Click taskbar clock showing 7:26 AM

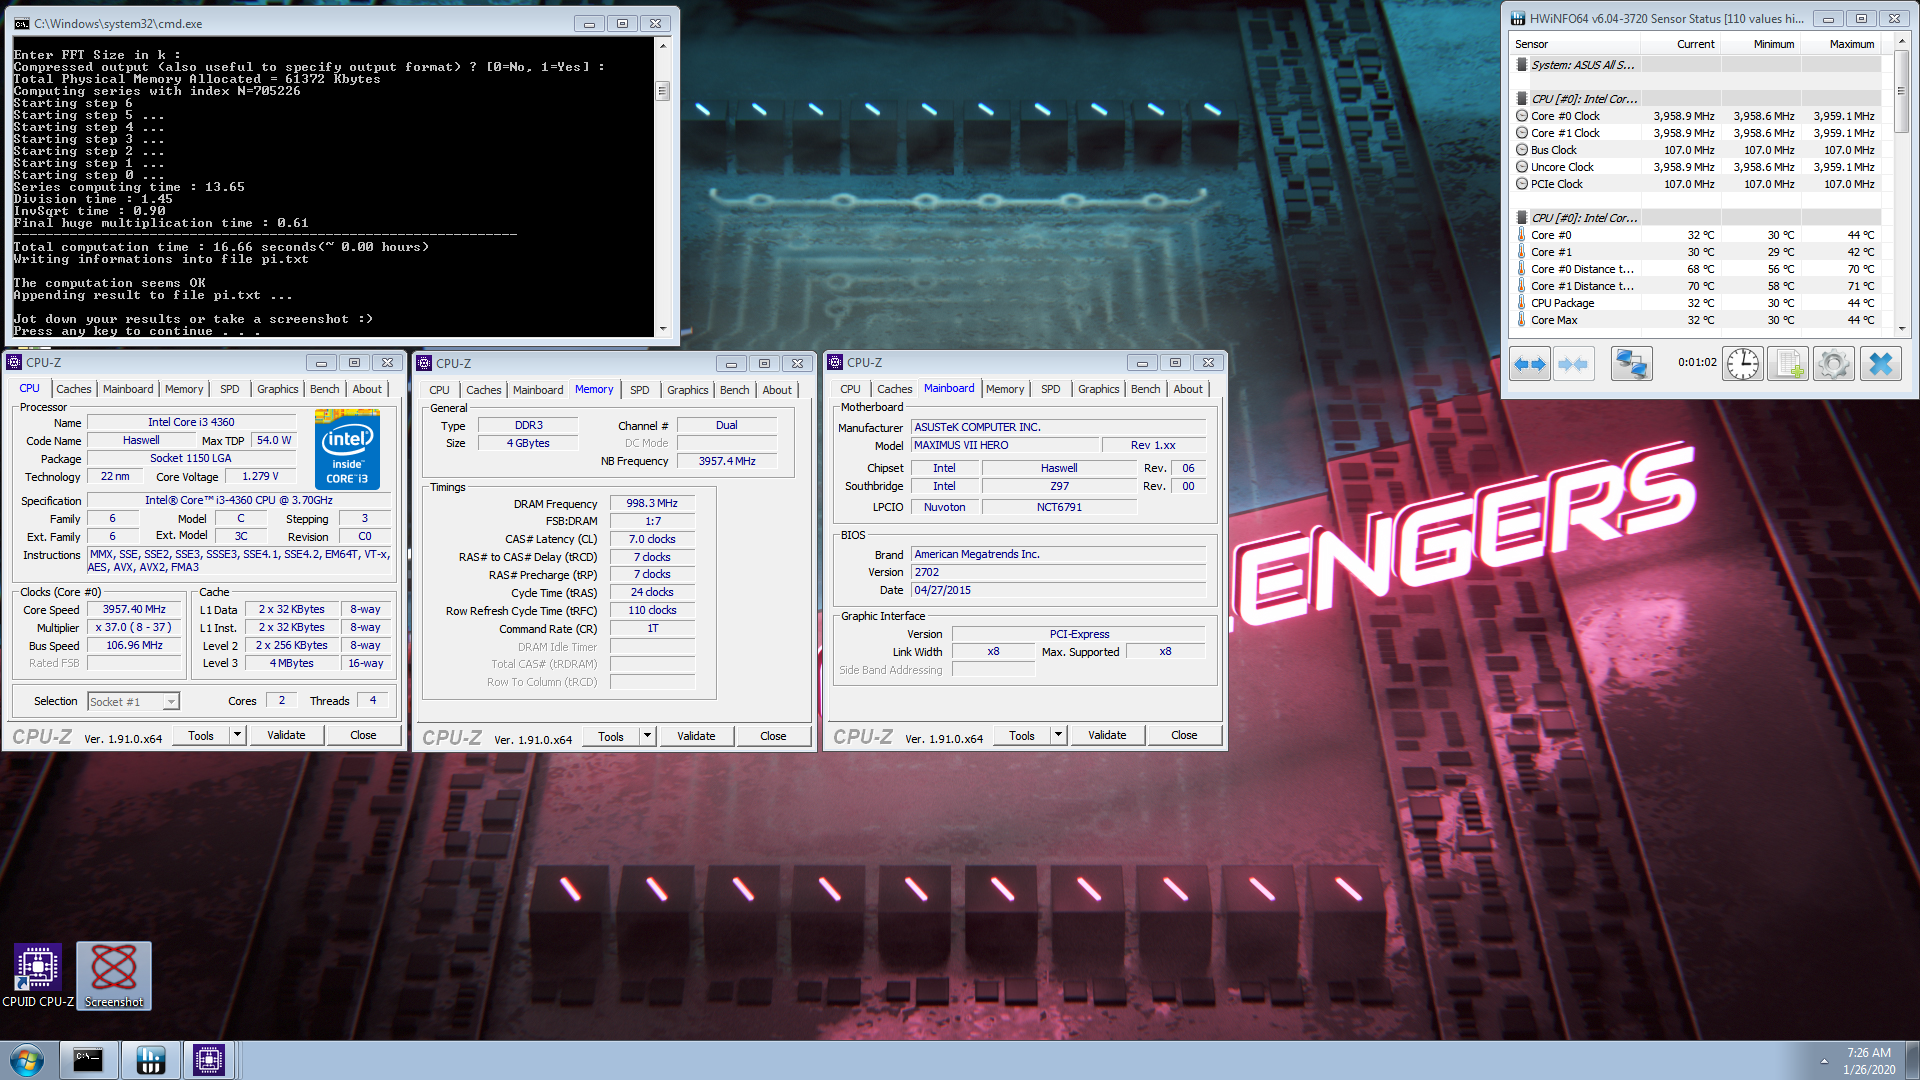[1868, 1061]
